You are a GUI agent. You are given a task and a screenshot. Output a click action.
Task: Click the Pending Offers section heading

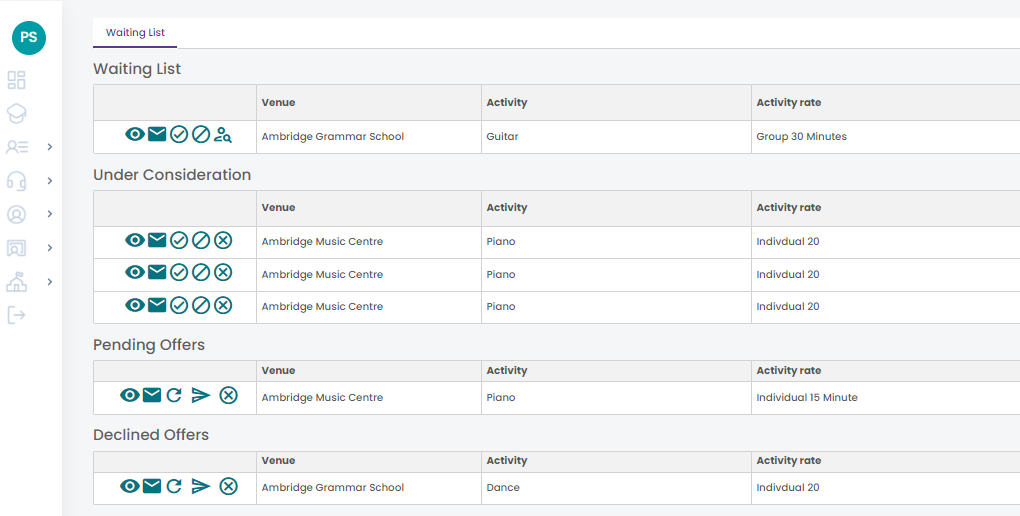coord(149,345)
